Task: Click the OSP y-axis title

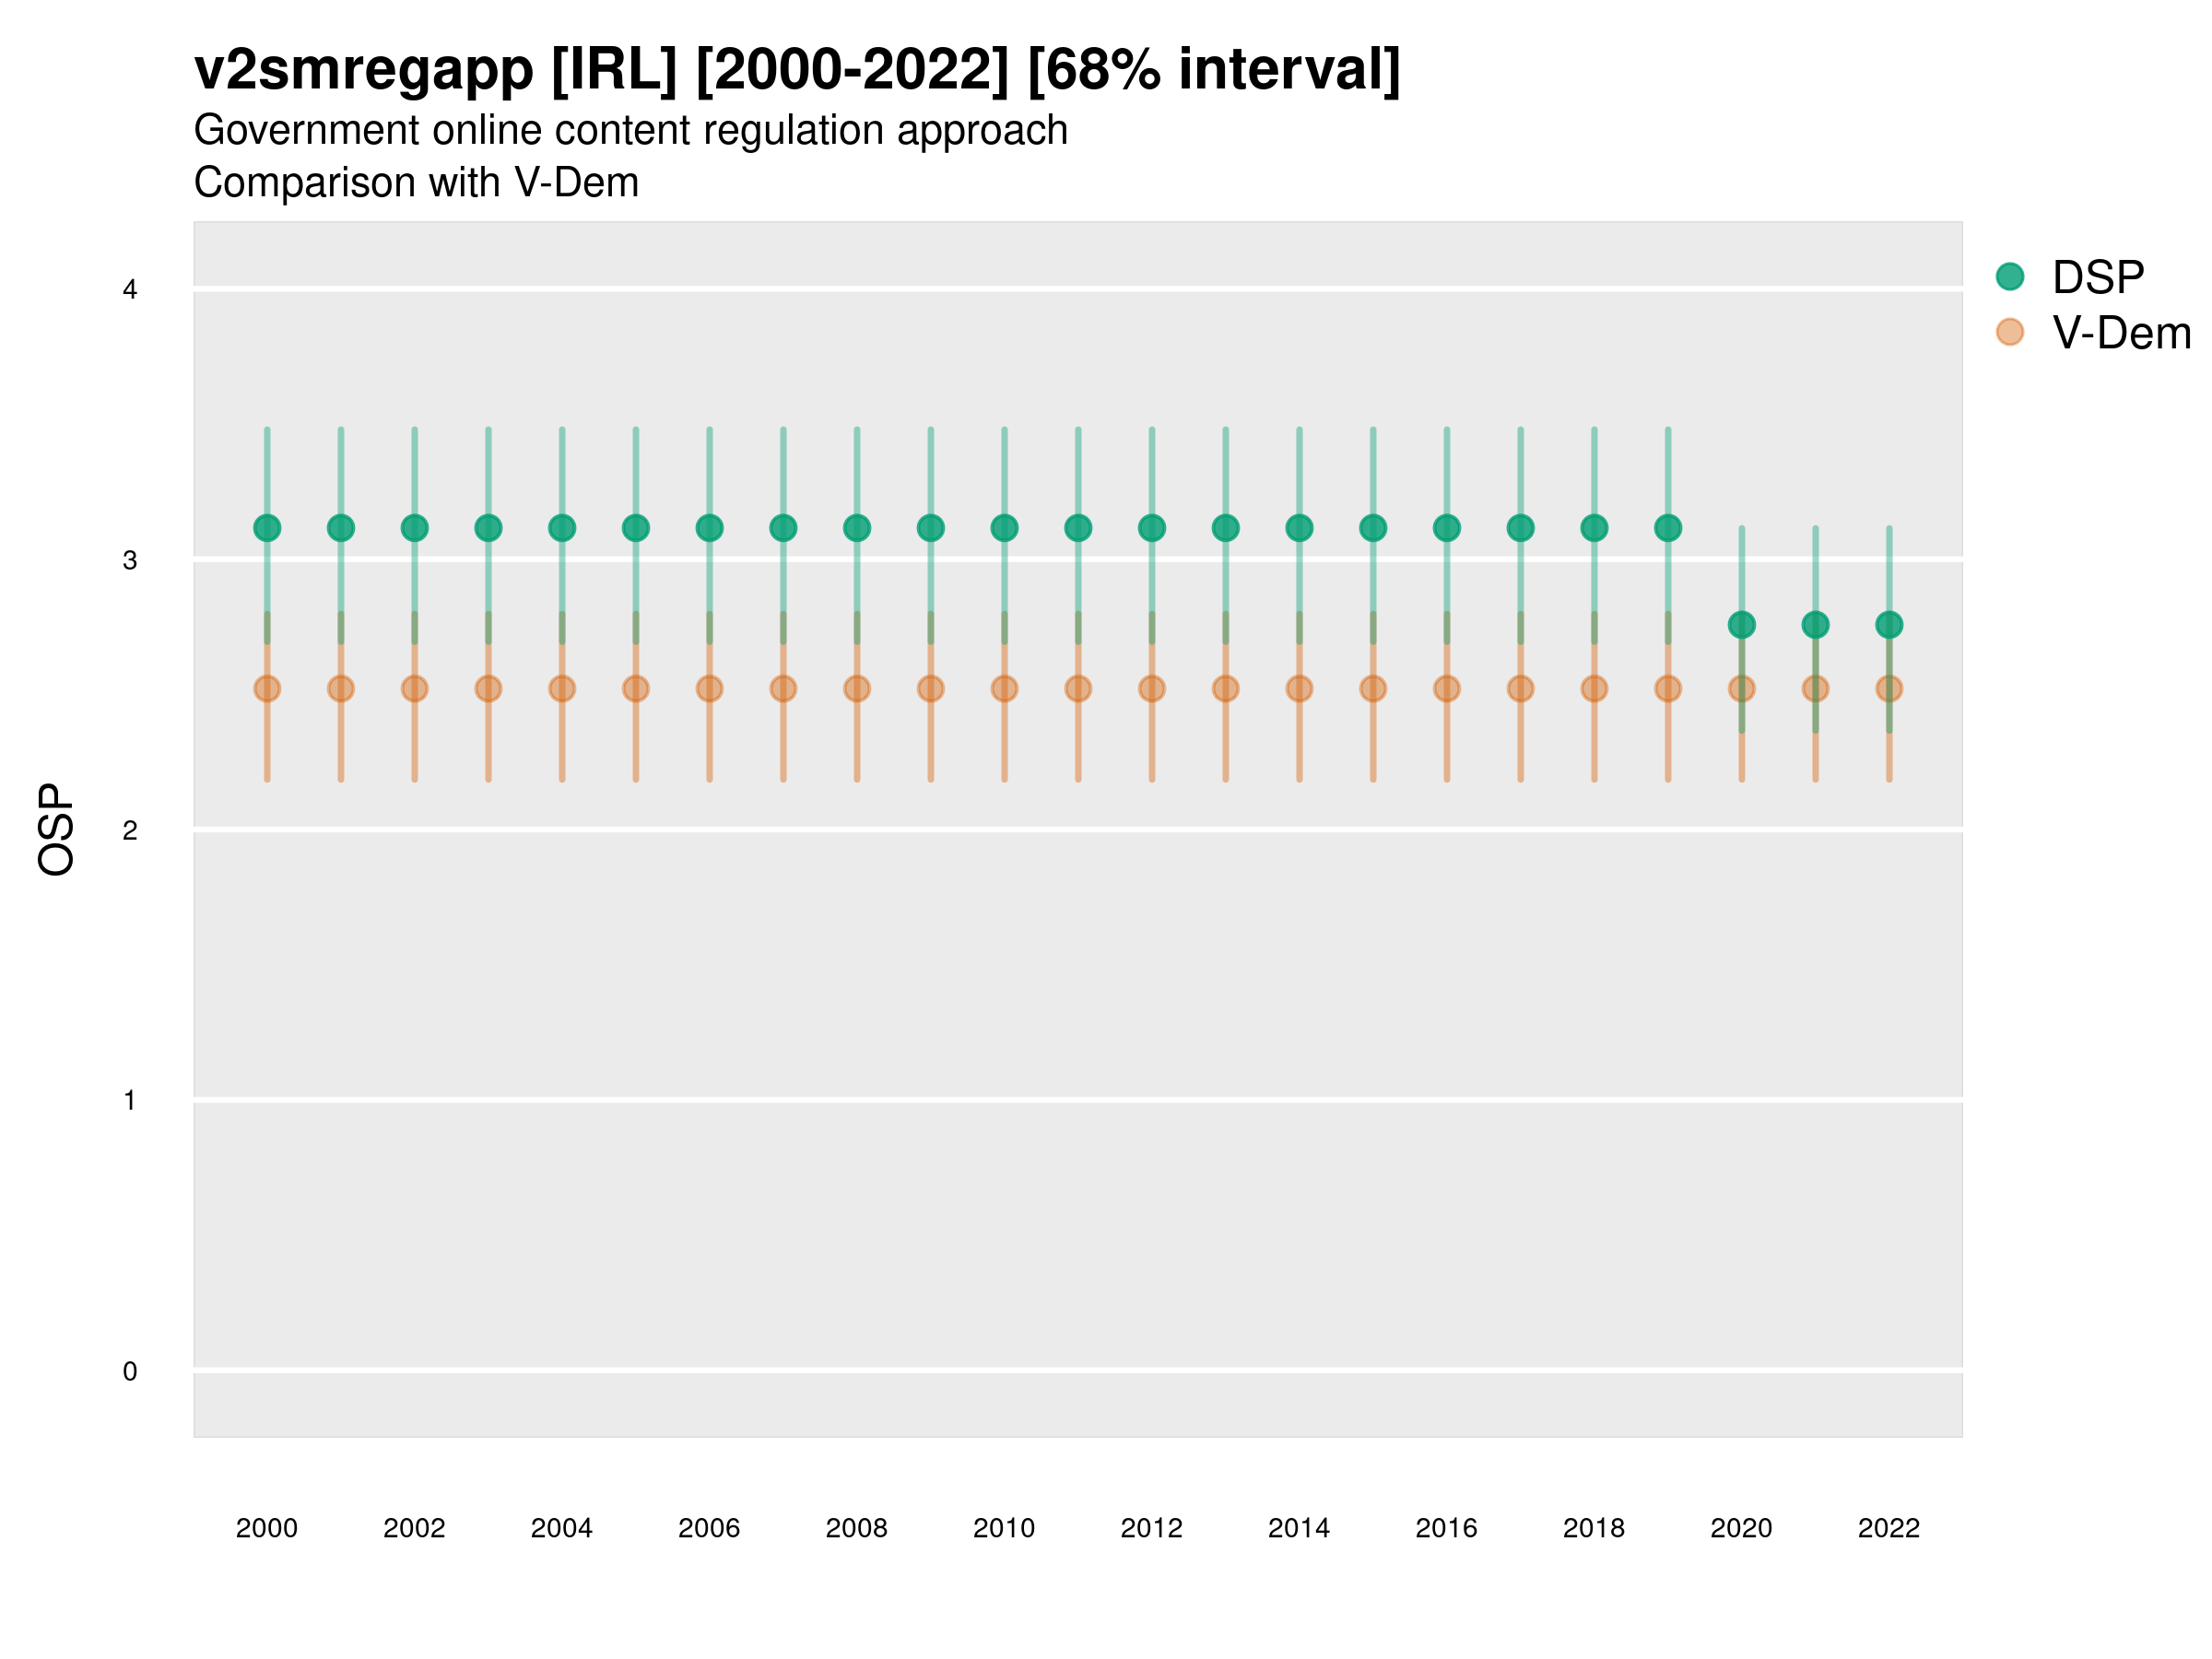Action: coord(57,829)
